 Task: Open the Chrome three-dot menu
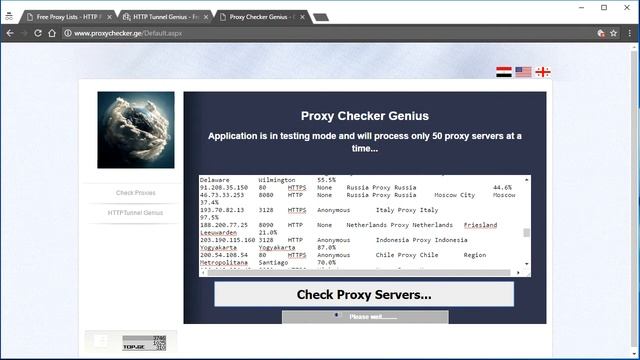coord(629,33)
